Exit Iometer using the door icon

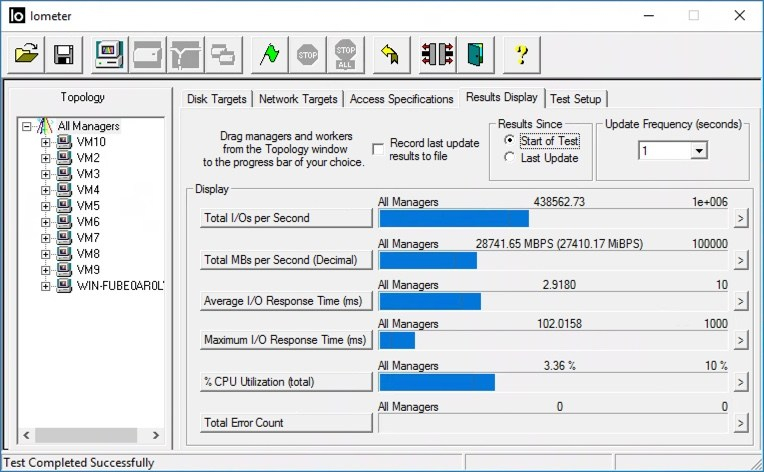(x=476, y=55)
